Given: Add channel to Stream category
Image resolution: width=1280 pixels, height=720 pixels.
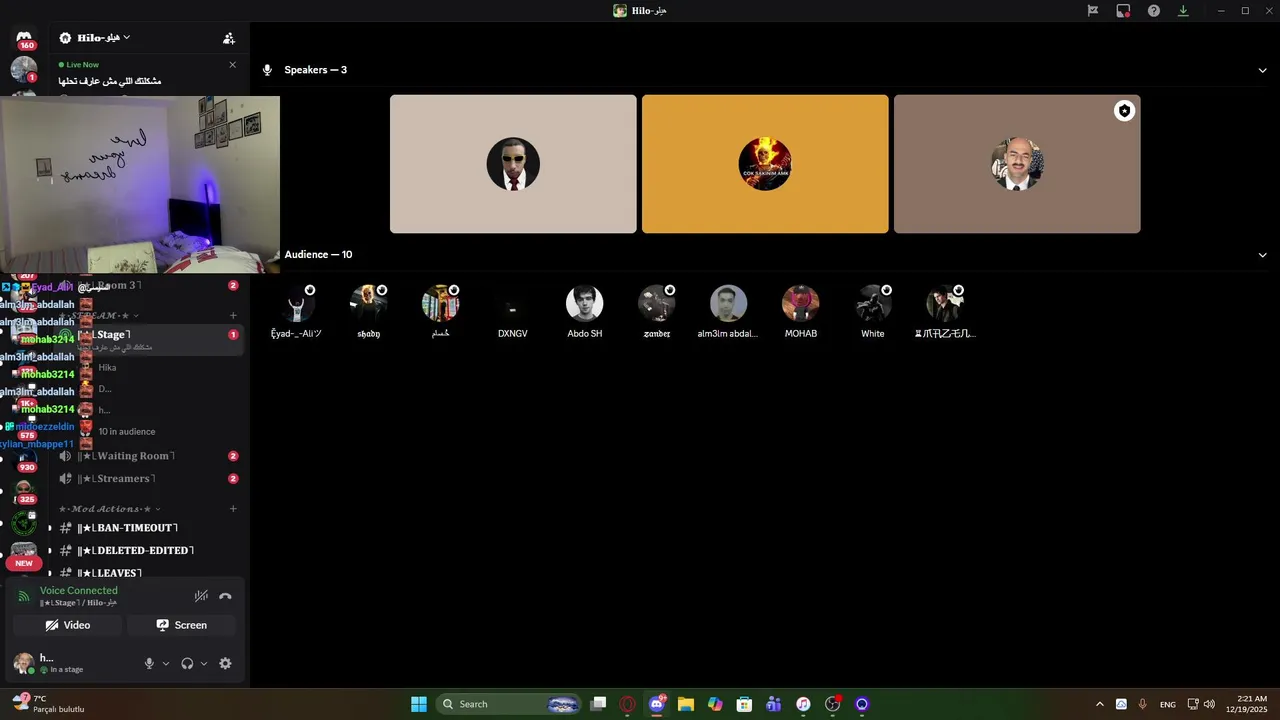Looking at the screenshot, I should coord(233,316).
